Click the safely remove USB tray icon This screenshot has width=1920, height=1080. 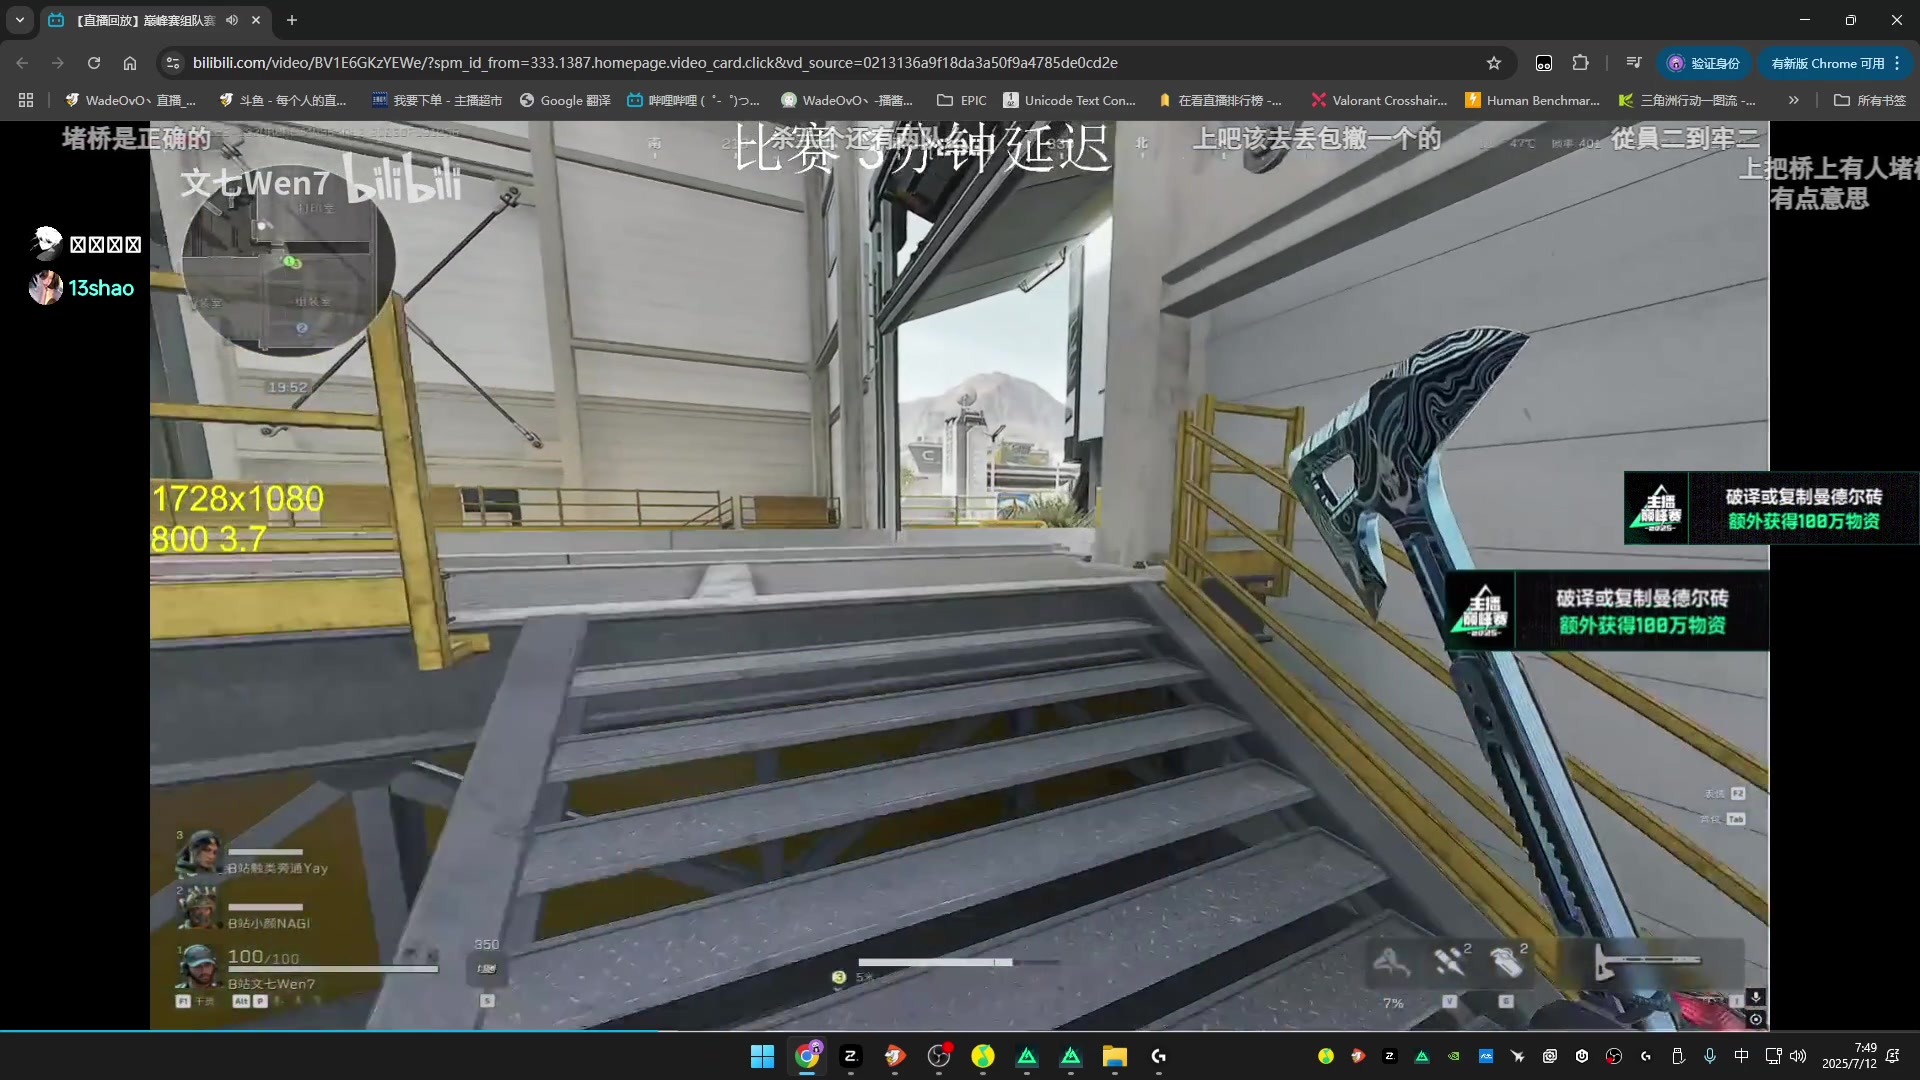pyautogui.click(x=1678, y=1056)
